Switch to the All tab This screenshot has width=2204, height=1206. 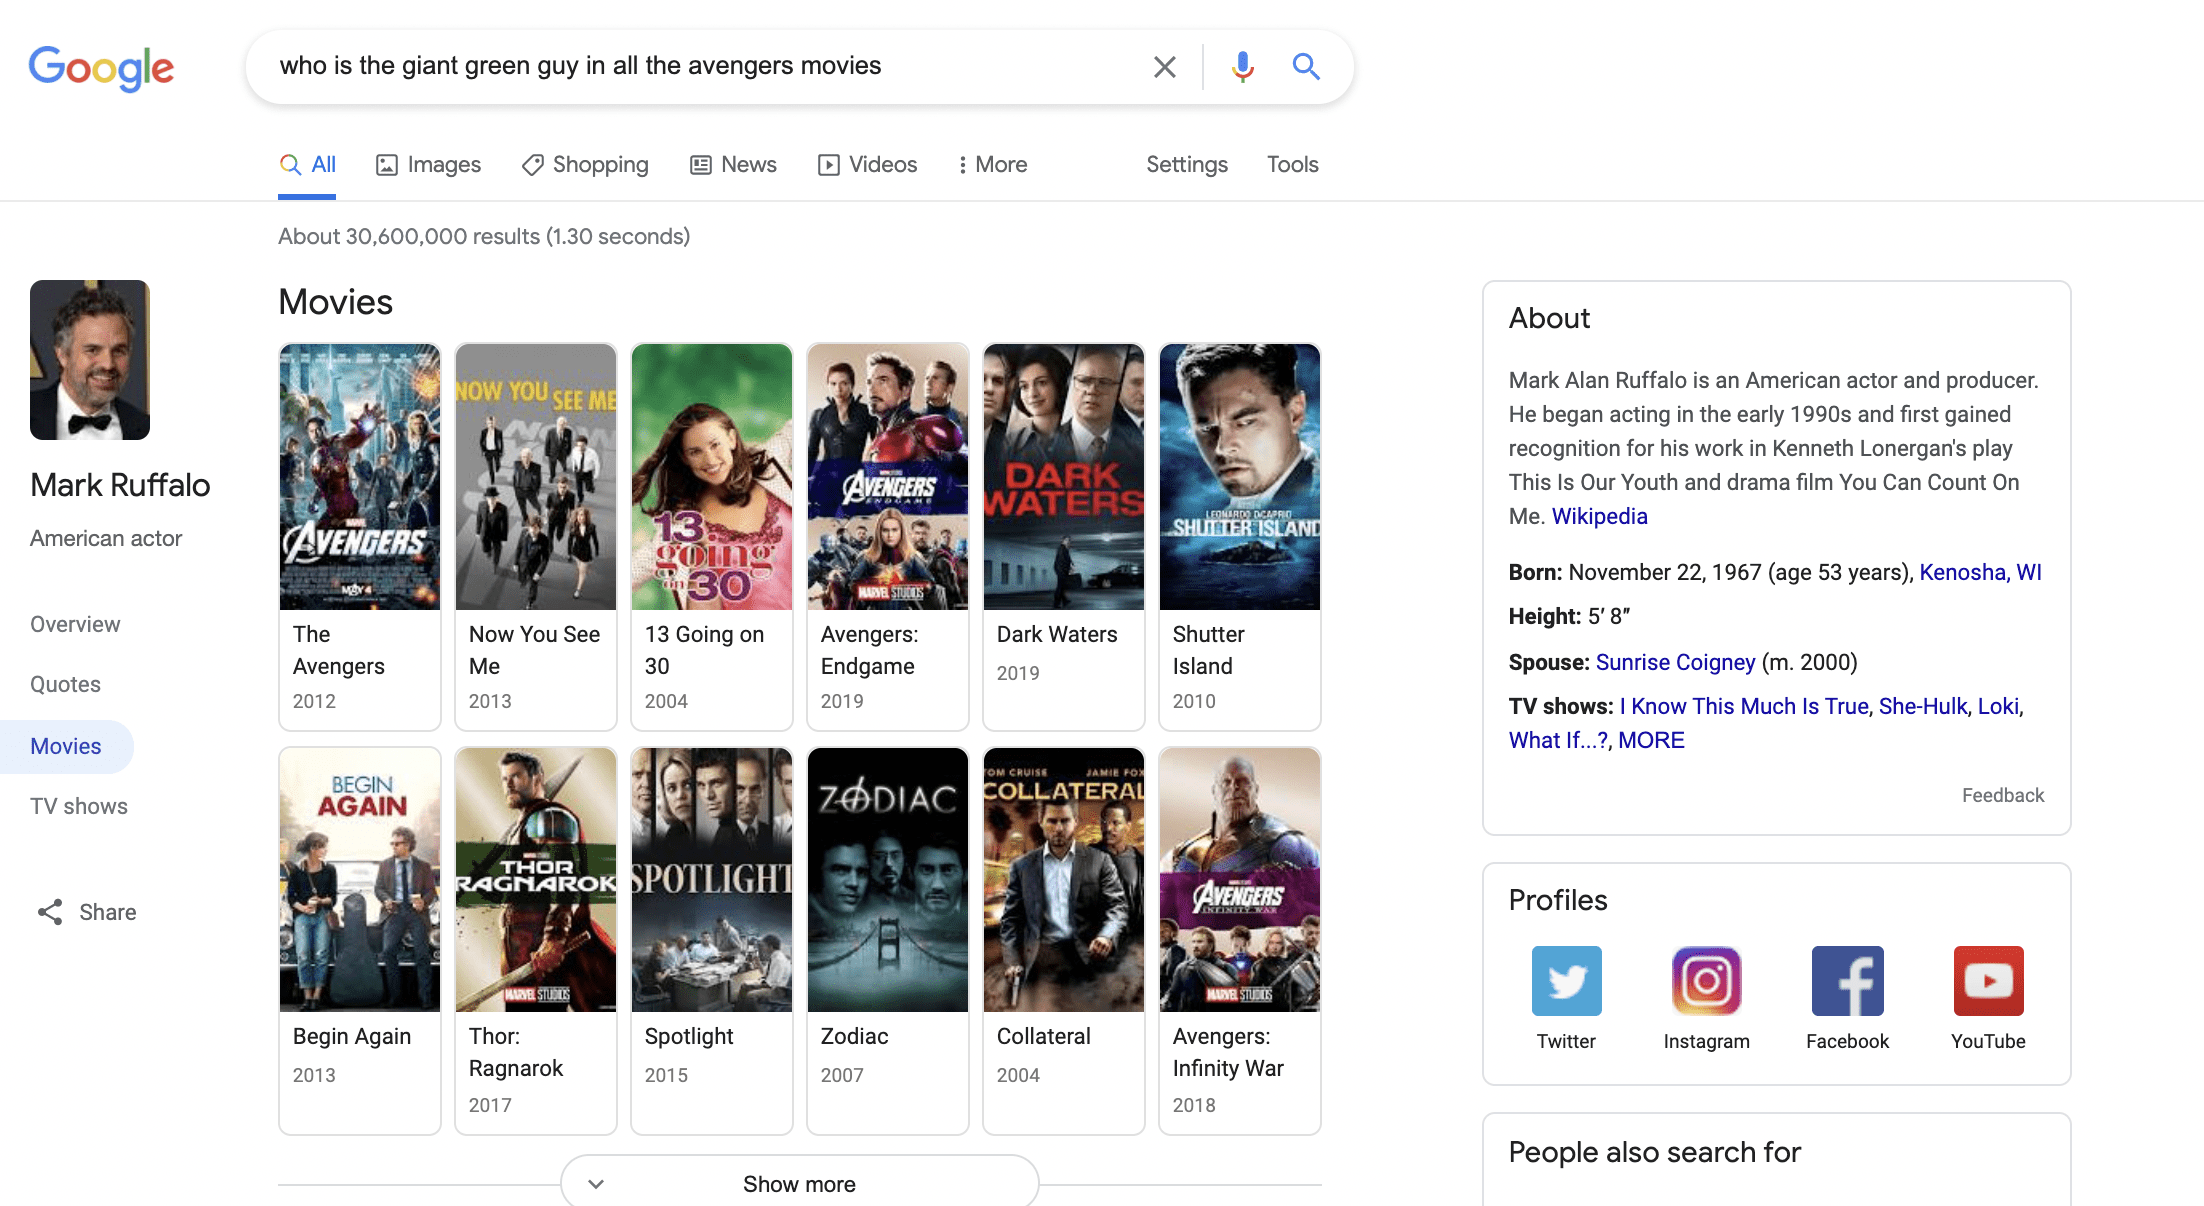pos(307,165)
